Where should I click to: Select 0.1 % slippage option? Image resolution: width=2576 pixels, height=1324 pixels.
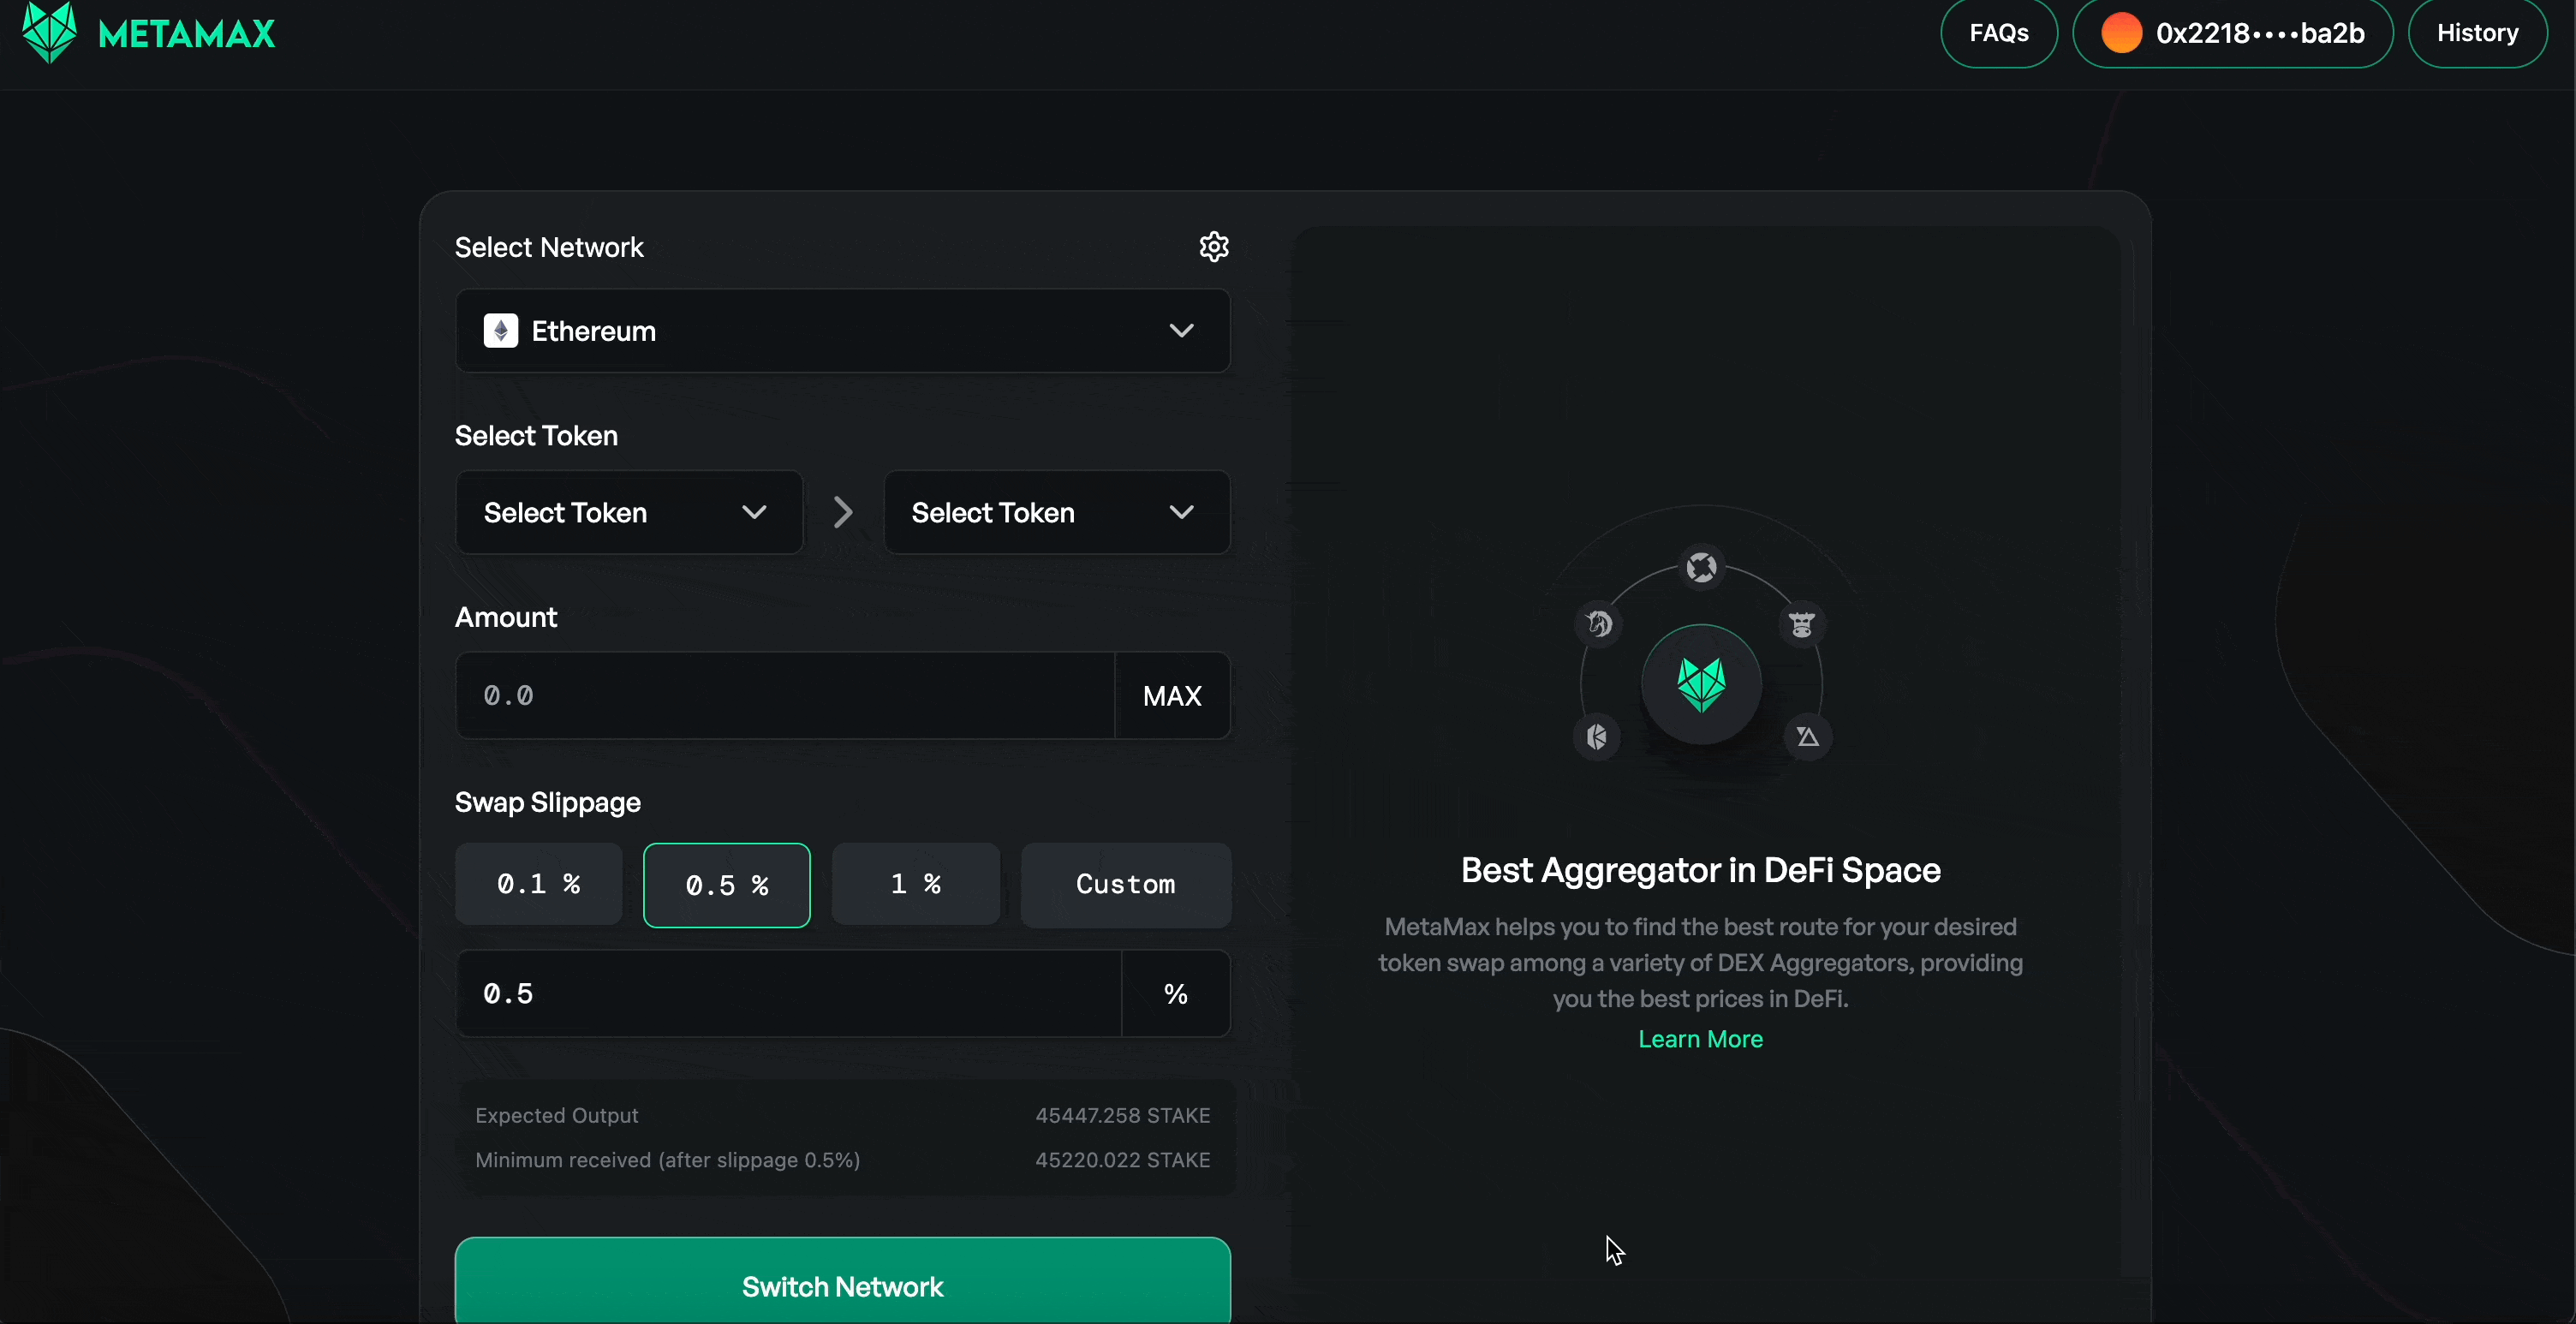point(539,885)
